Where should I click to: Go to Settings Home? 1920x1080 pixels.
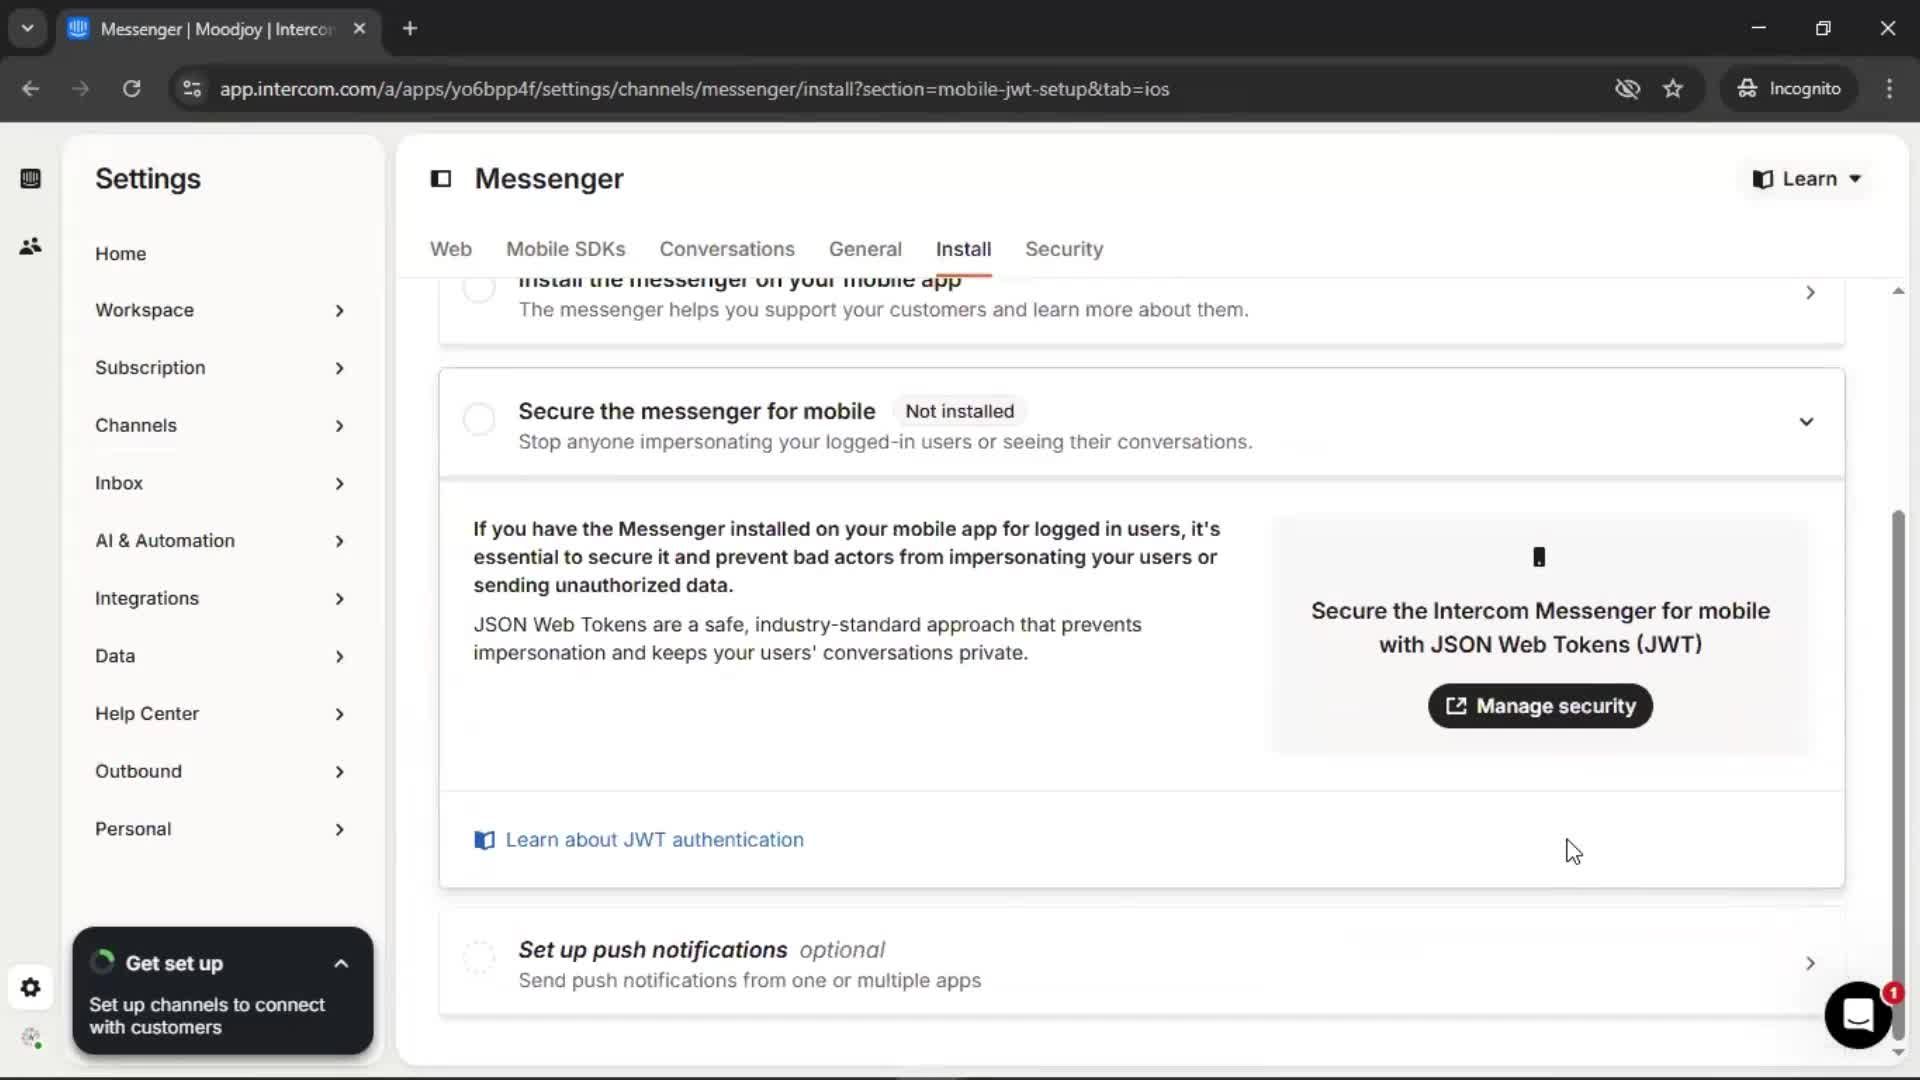tap(120, 254)
